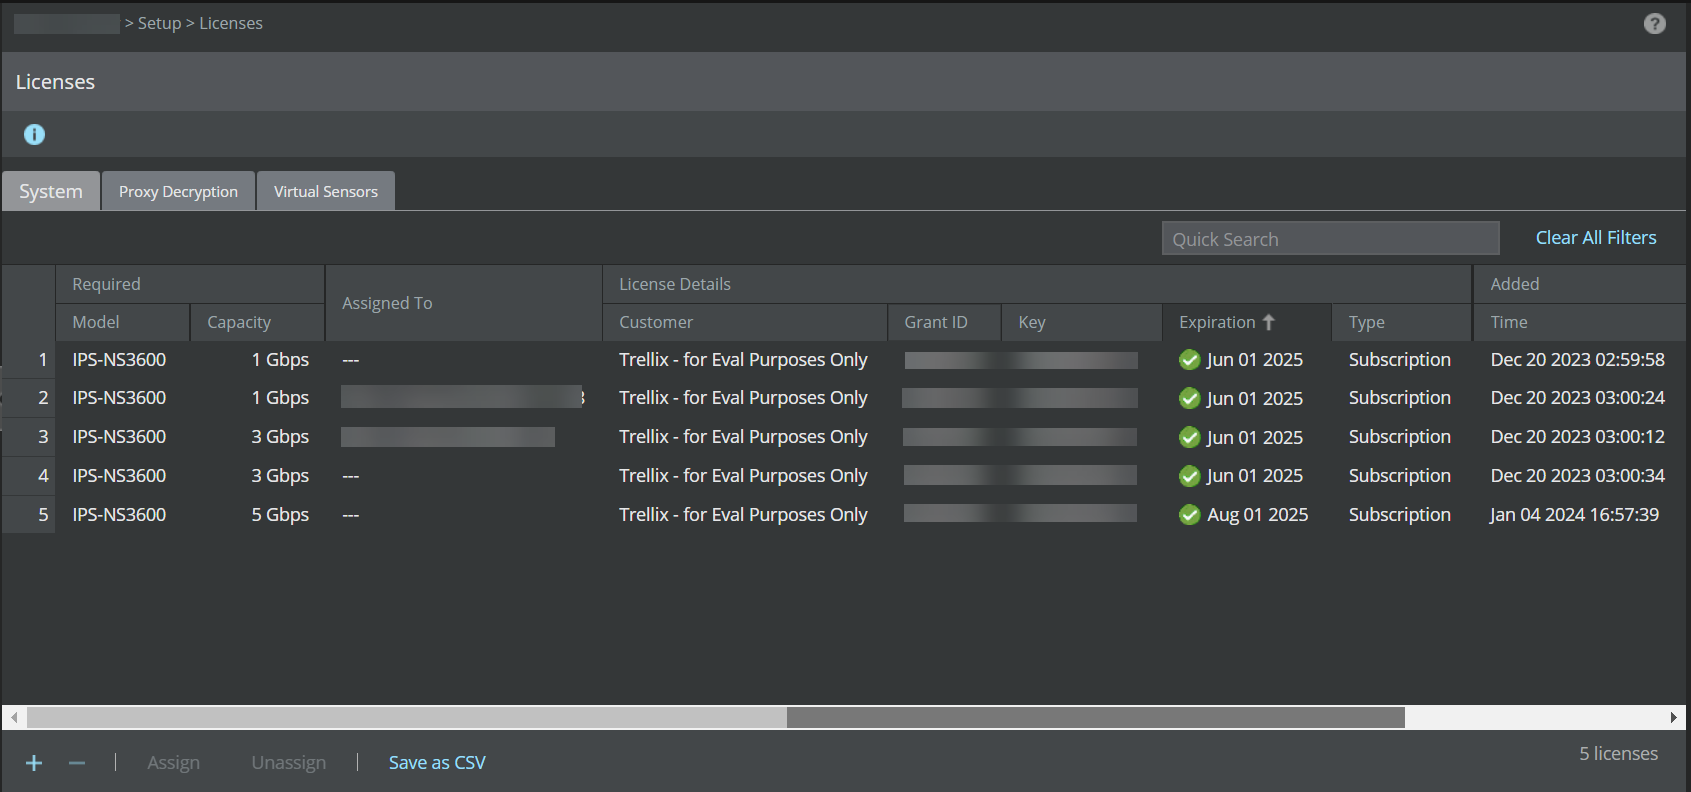
Task: Click the green status check for row 2
Action: click(x=1189, y=398)
